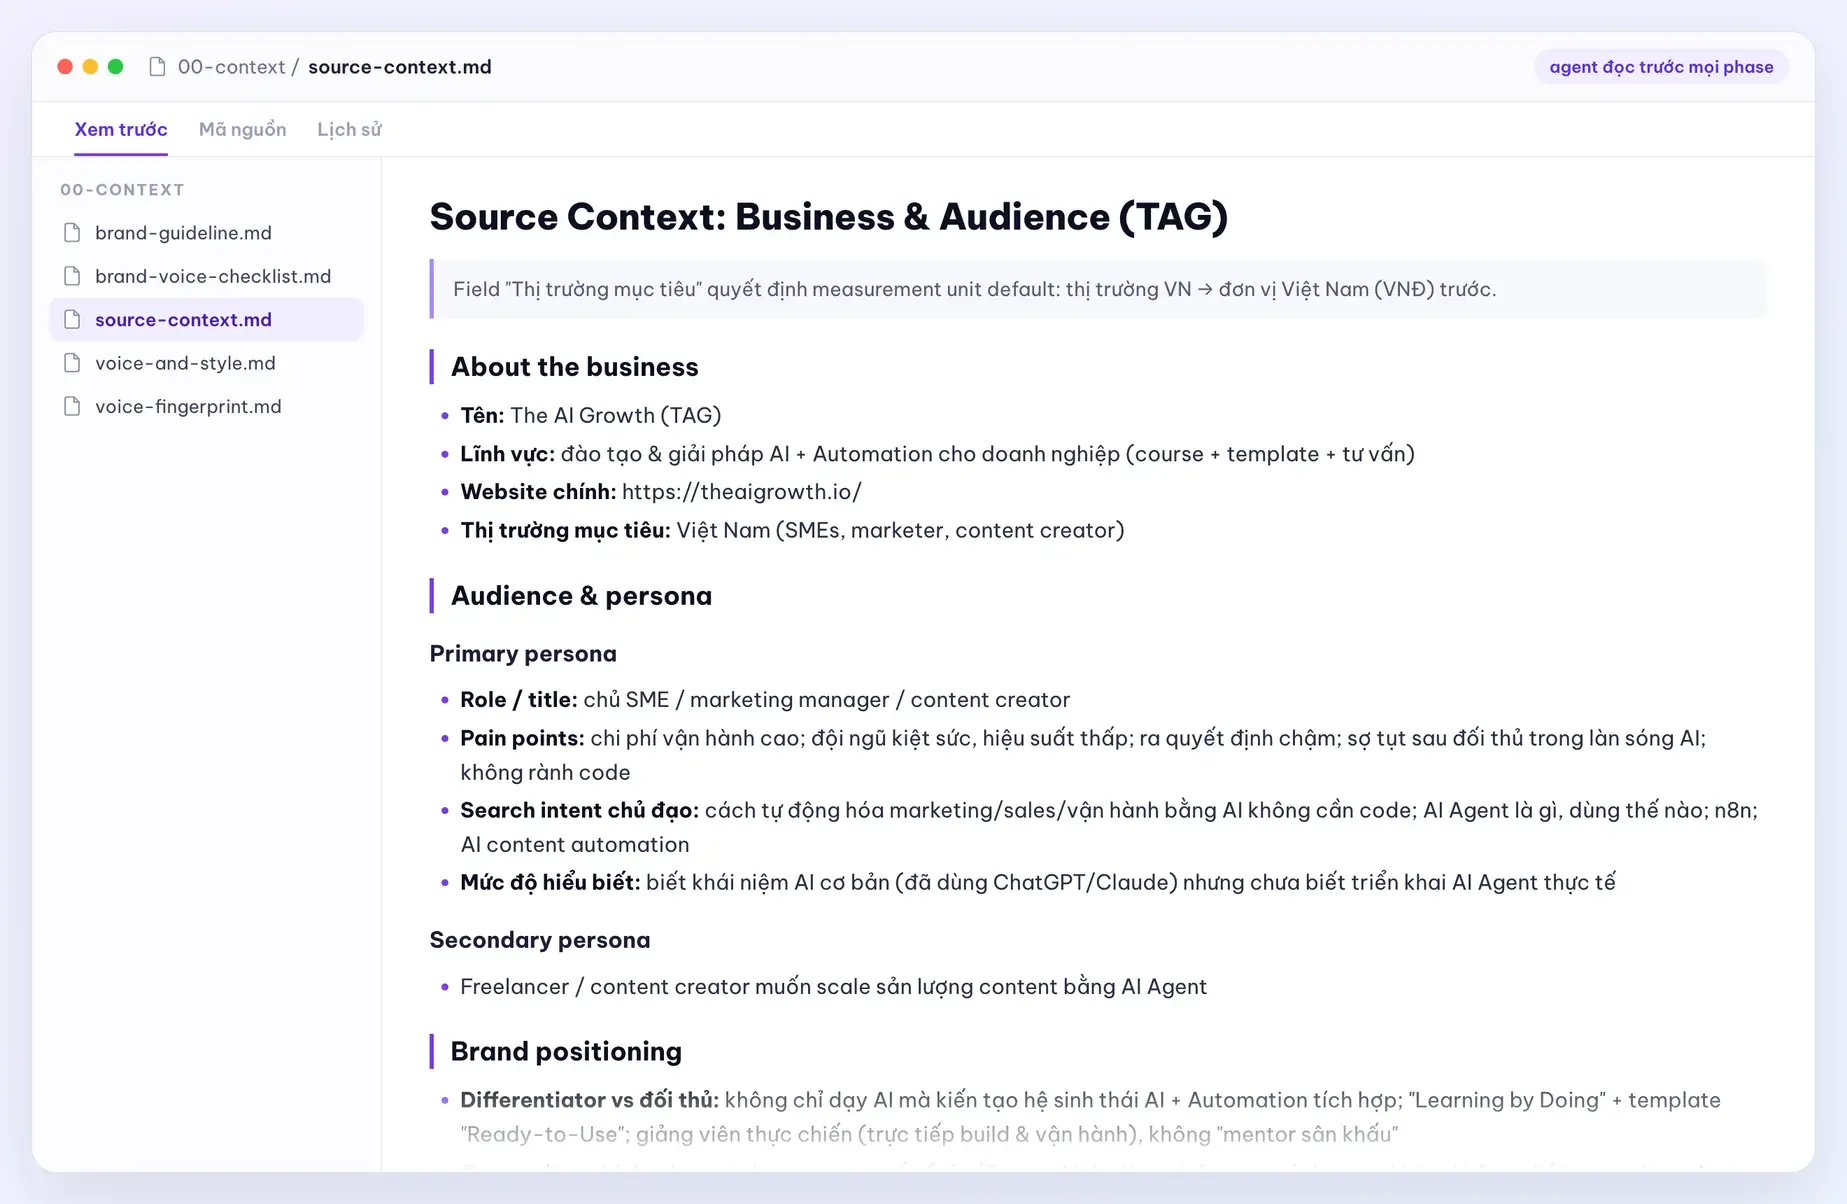Viewport: 1847px width, 1204px height.
Task: Click the 00-context breadcrumb folder
Action: (x=231, y=67)
